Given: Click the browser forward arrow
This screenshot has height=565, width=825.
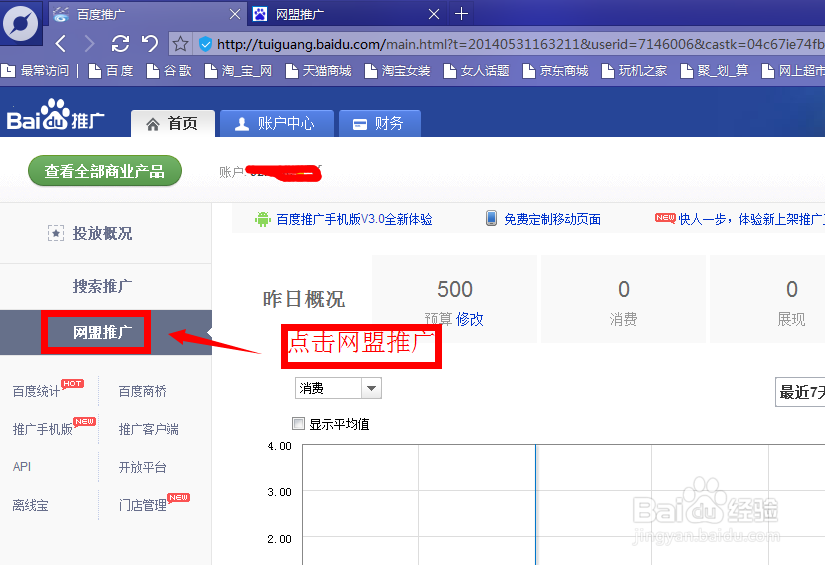Looking at the screenshot, I should click(x=89, y=44).
